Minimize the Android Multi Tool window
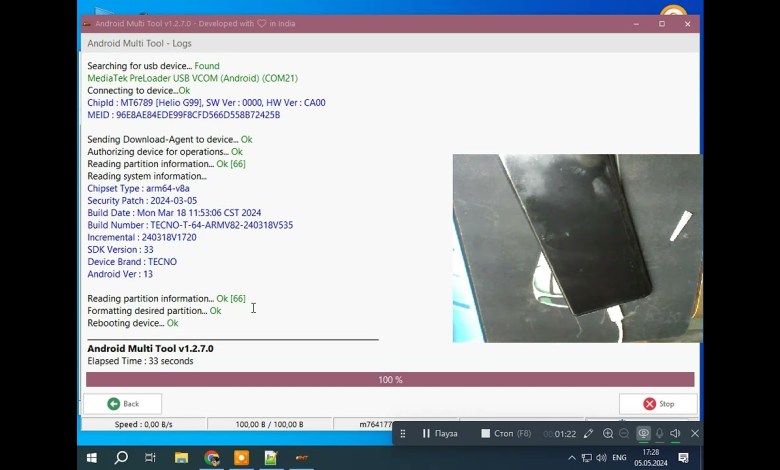Image resolution: width=780 pixels, height=470 pixels. 636,24
